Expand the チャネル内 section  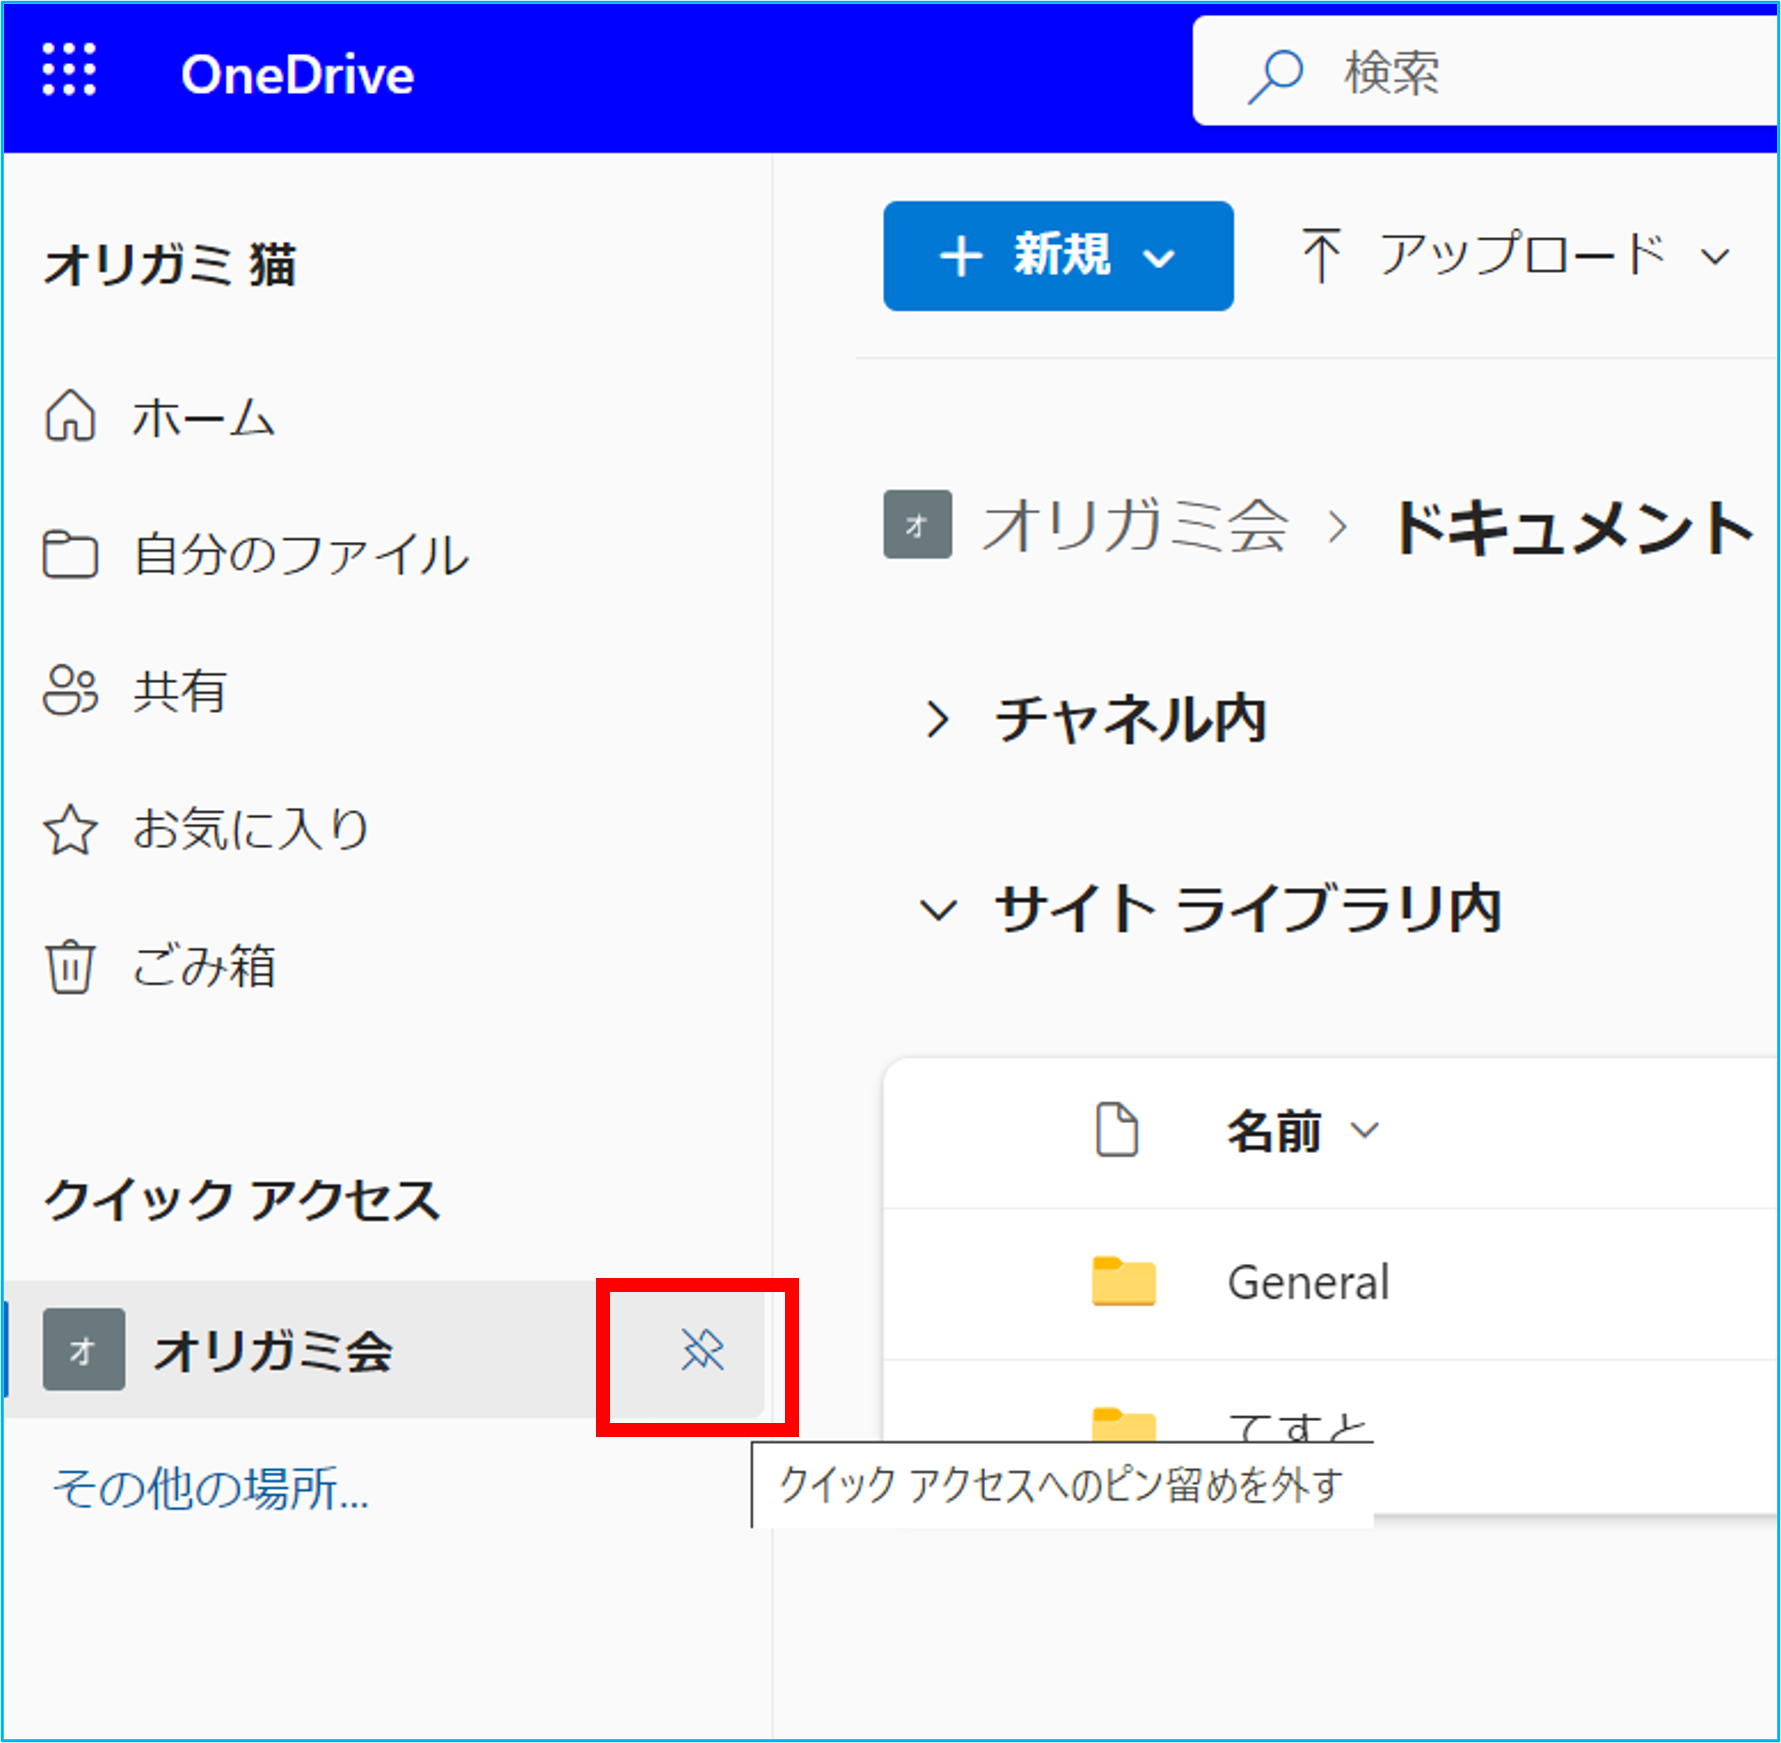point(939,719)
